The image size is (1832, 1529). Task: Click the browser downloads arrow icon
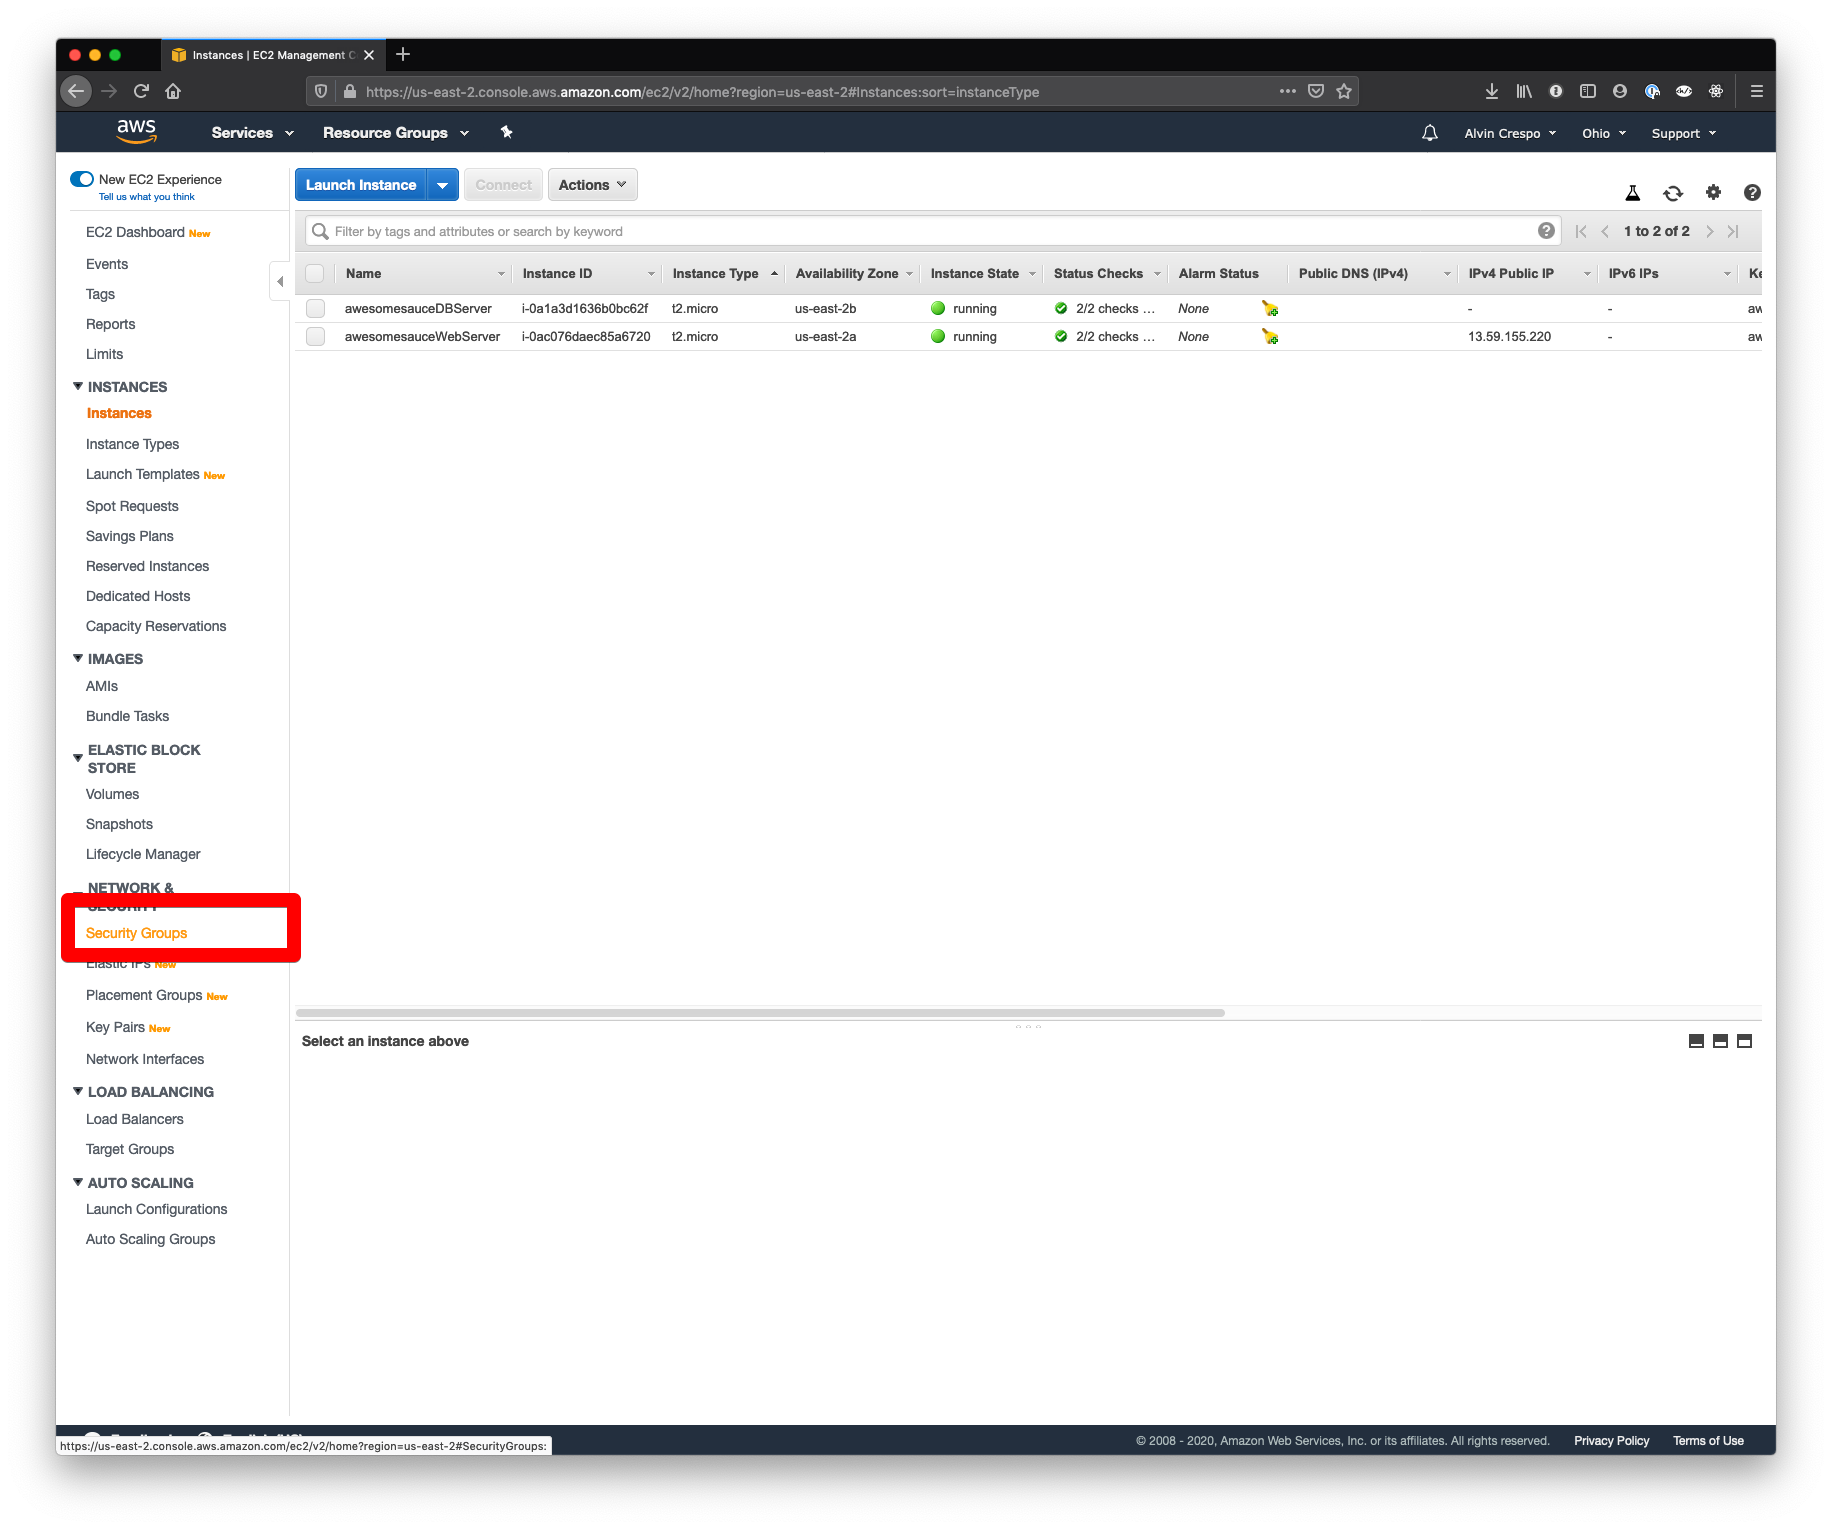click(x=1491, y=91)
